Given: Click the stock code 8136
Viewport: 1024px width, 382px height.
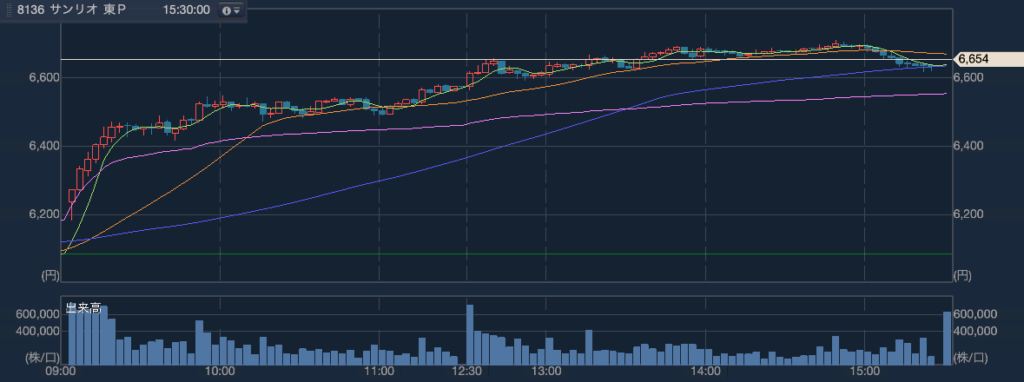Looking at the screenshot, I should (31, 10).
